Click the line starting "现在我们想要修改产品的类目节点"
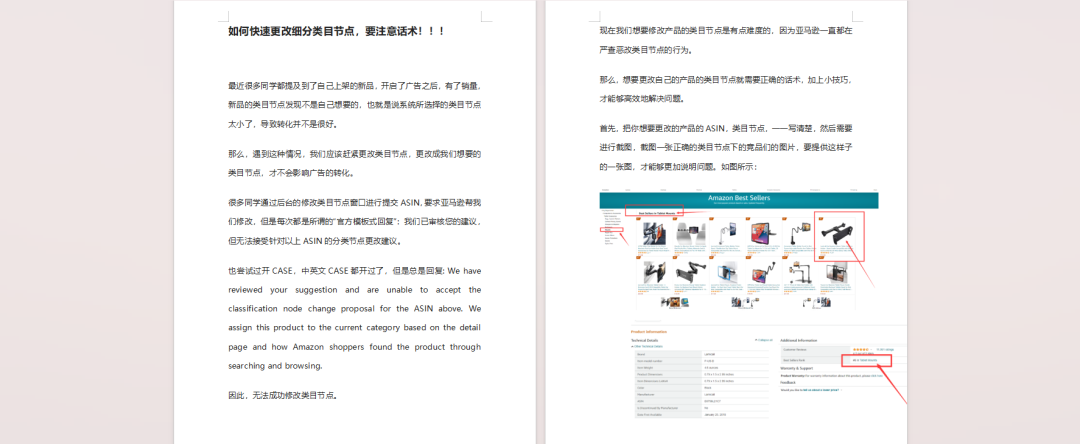The width and height of the screenshot is (1080, 444). click(x=726, y=31)
